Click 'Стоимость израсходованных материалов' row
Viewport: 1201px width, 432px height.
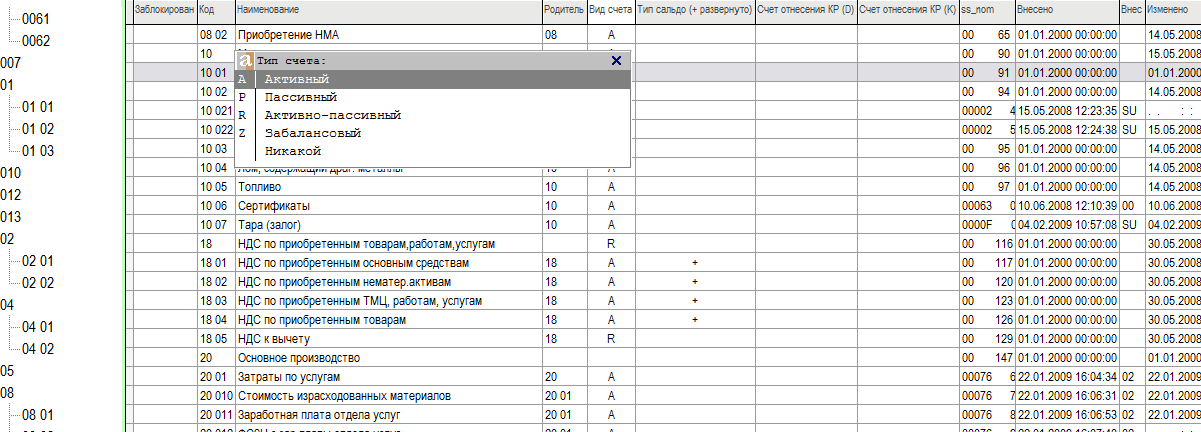pyautogui.click(x=388, y=396)
